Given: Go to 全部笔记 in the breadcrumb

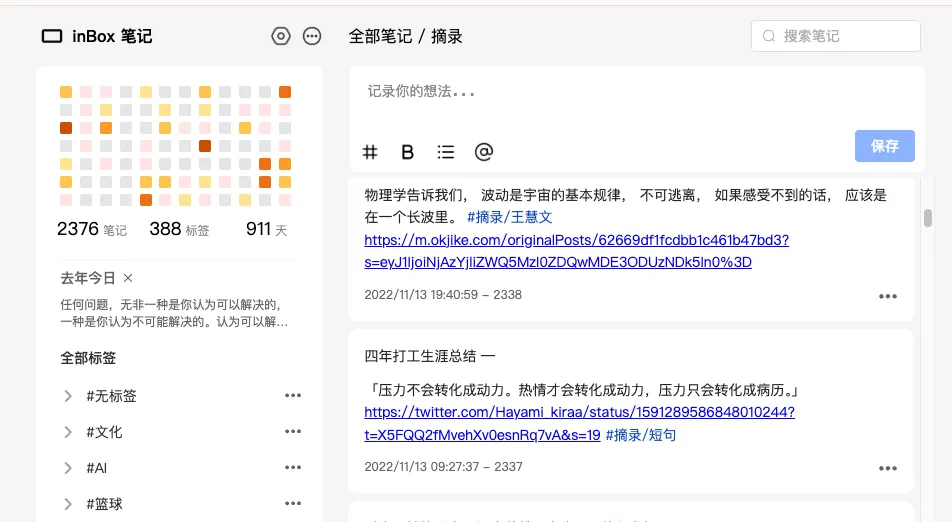Looking at the screenshot, I should pyautogui.click(x=380, y=37).
